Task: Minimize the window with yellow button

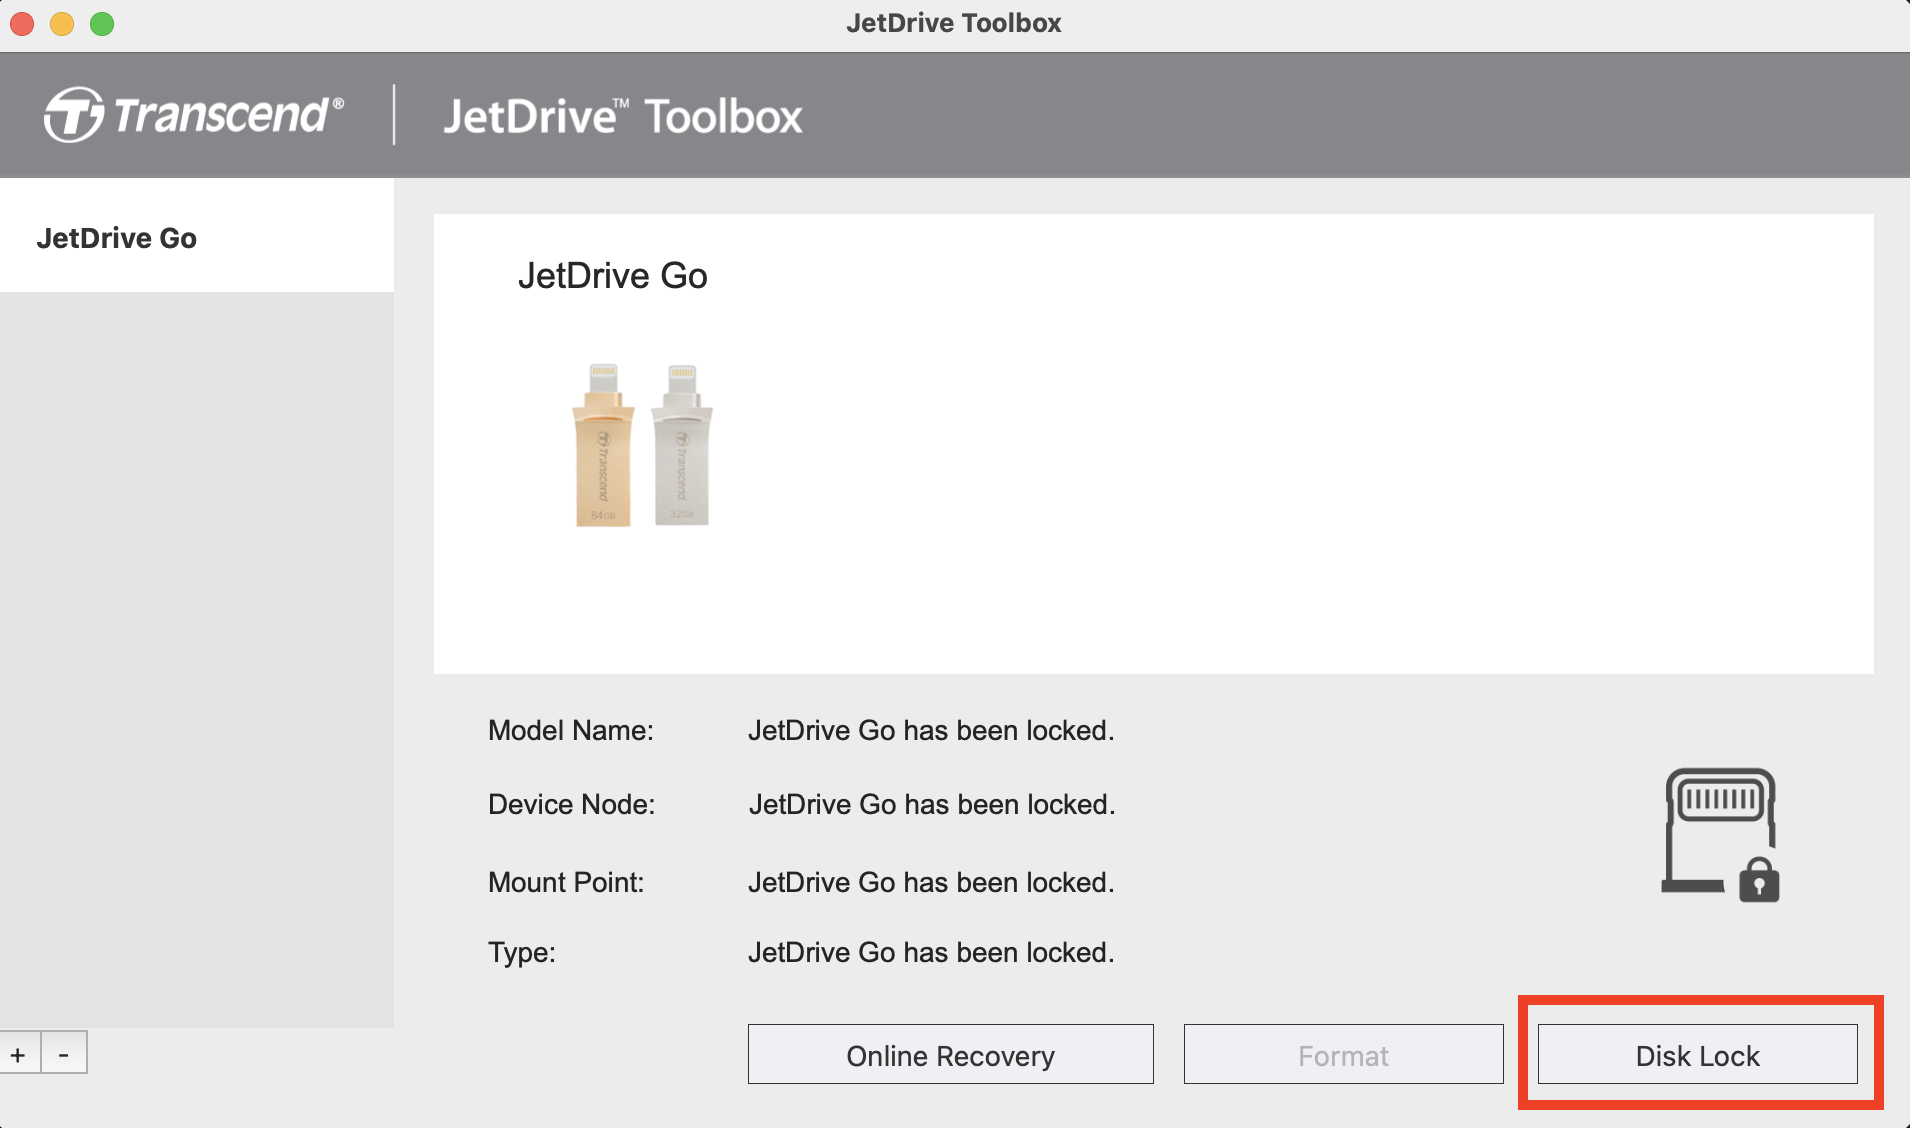Action: [62, 23]
